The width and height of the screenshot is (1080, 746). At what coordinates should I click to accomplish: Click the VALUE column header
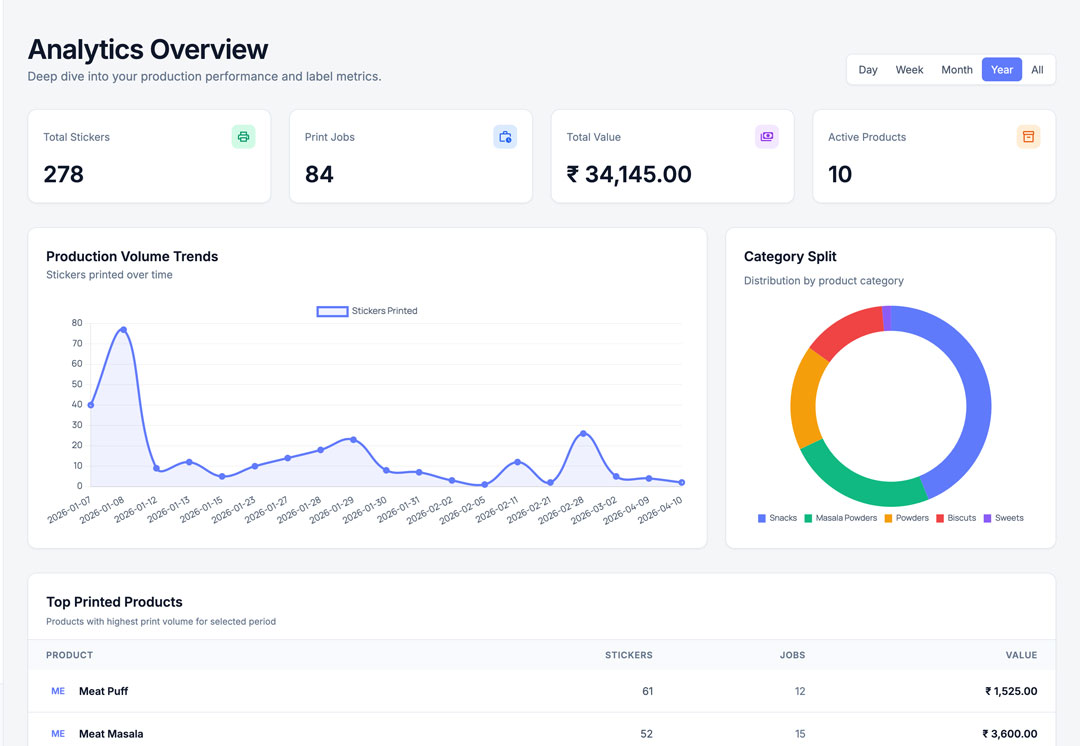(x=1021, y=655)
